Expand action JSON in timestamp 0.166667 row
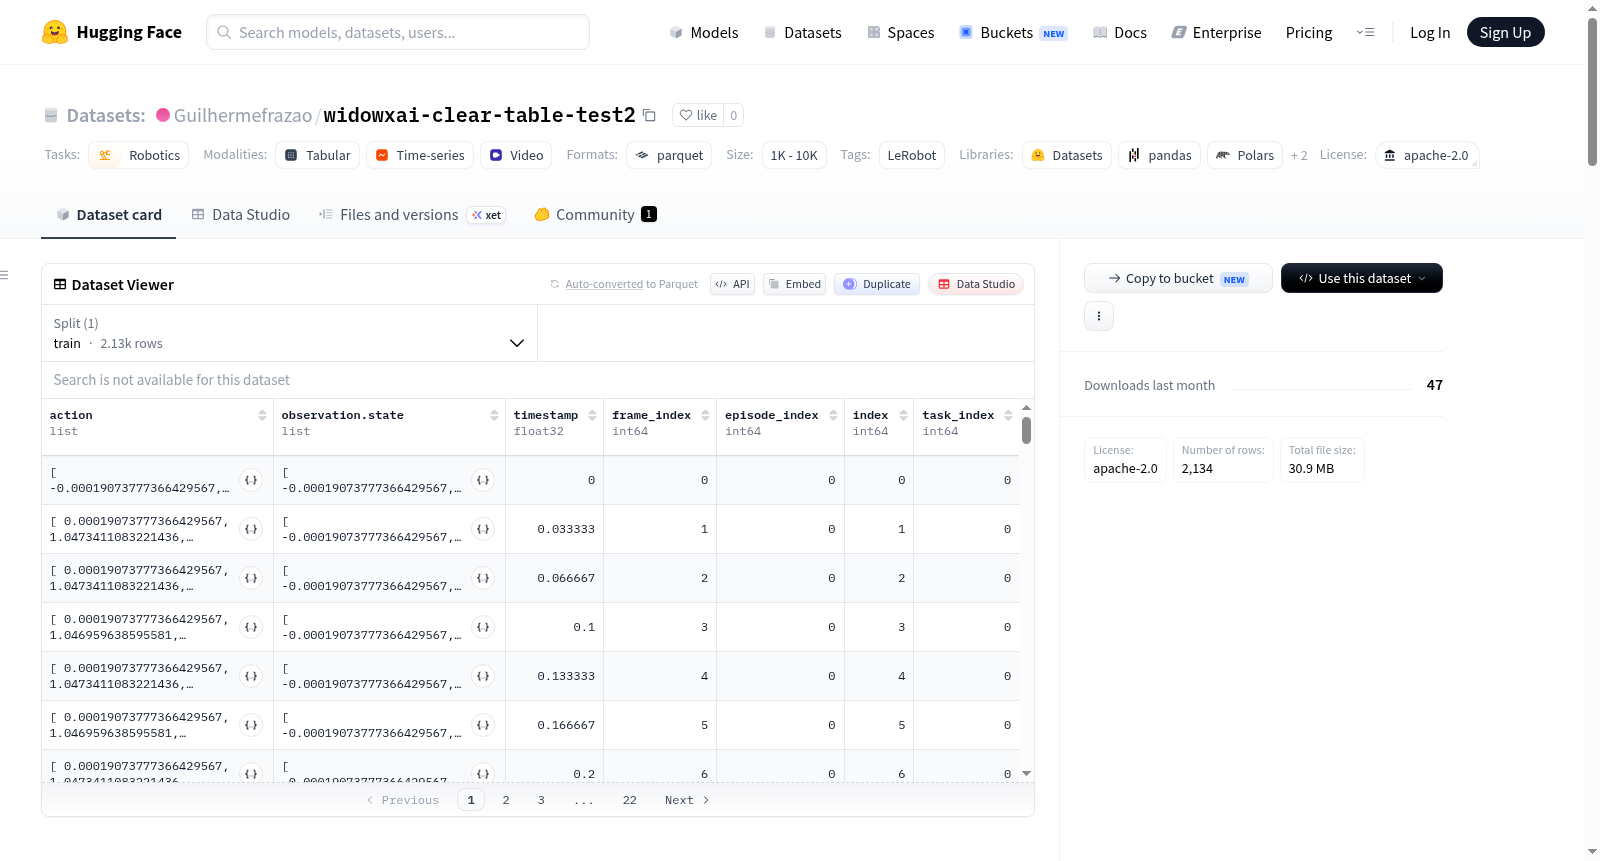This screenshot has width=1600, height=861. pyautogui.click(x=251, y=725)
